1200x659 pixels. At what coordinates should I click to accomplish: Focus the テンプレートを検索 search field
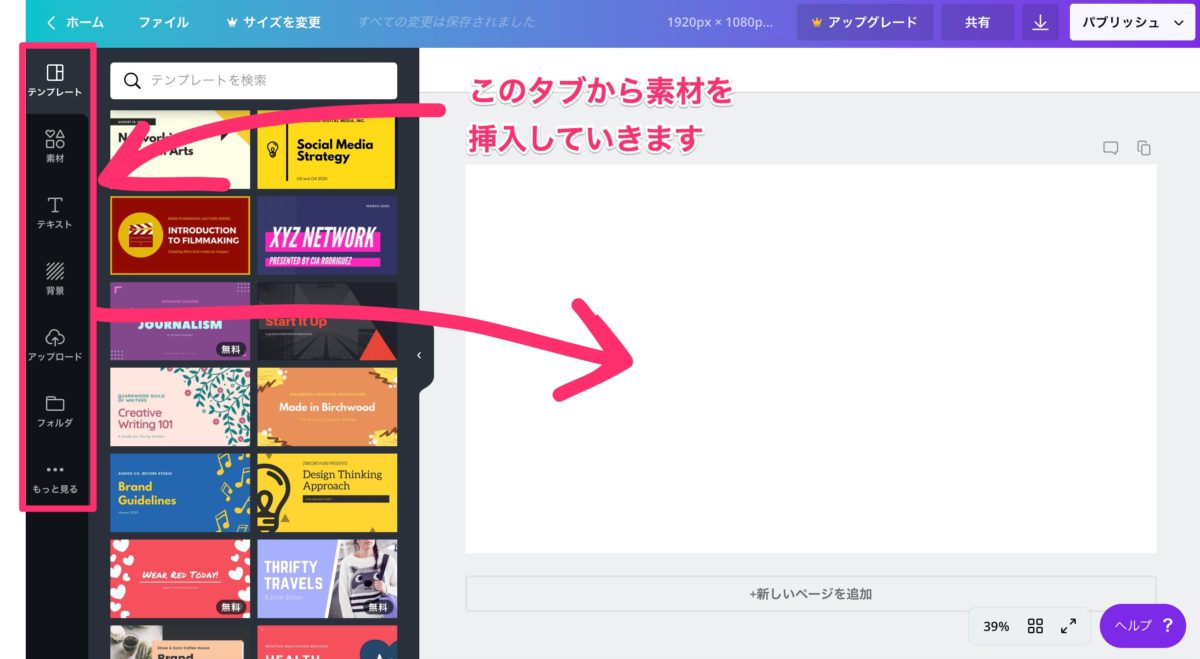[254, 81]
